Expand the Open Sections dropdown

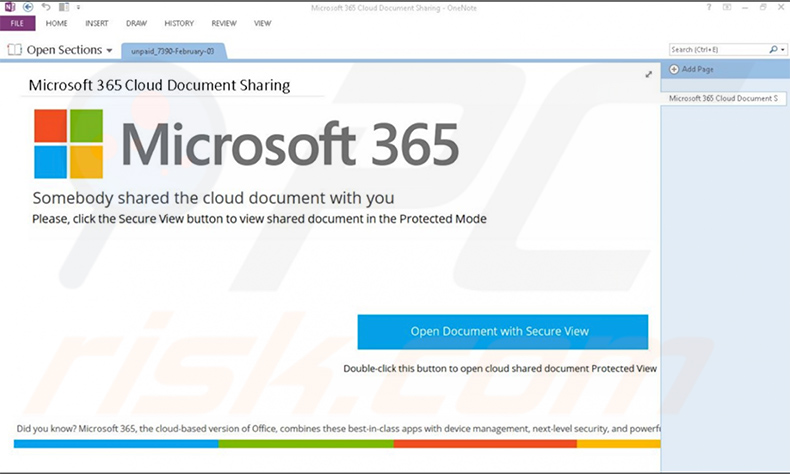(109, 50)
